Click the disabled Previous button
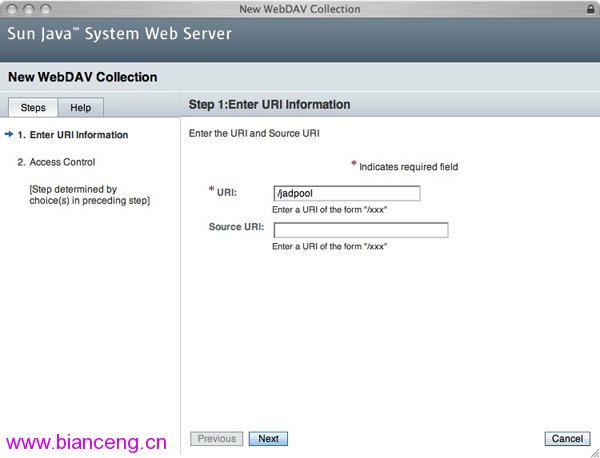 pos(216,438)
